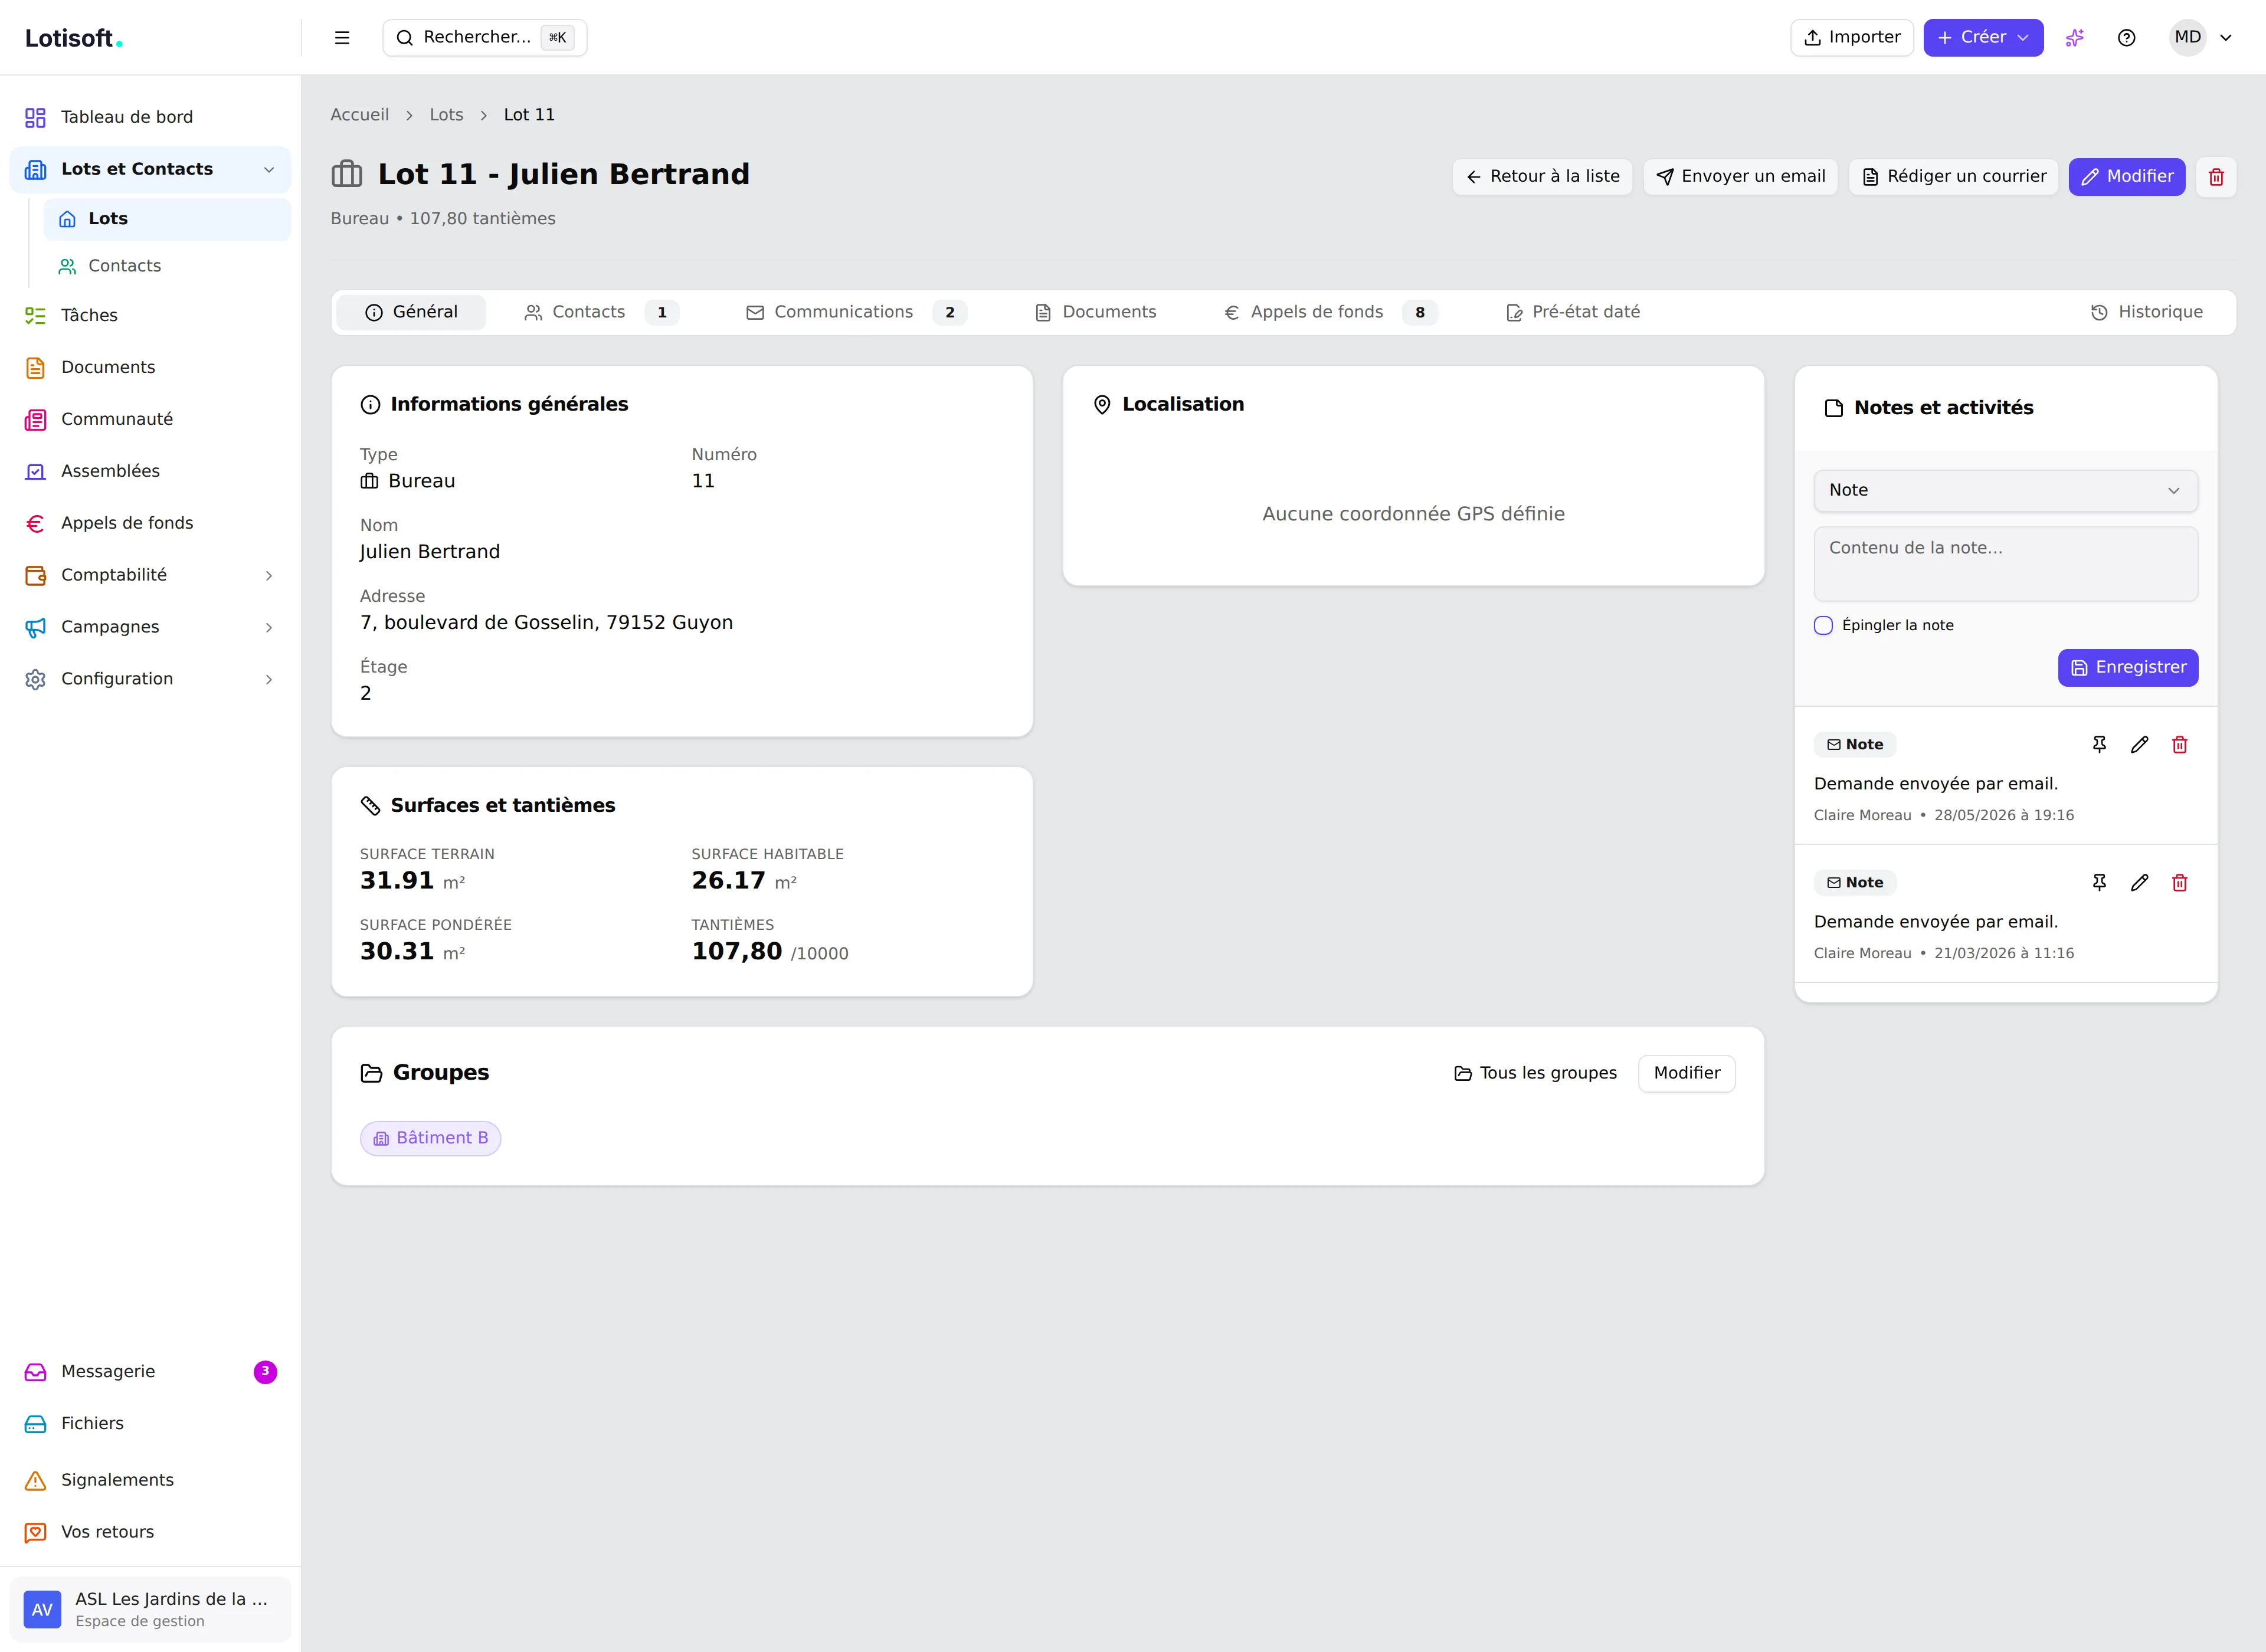The height and width of the screenshot is (1652, 2266).
Task: Select the Général tab
Action: point(411,313)
